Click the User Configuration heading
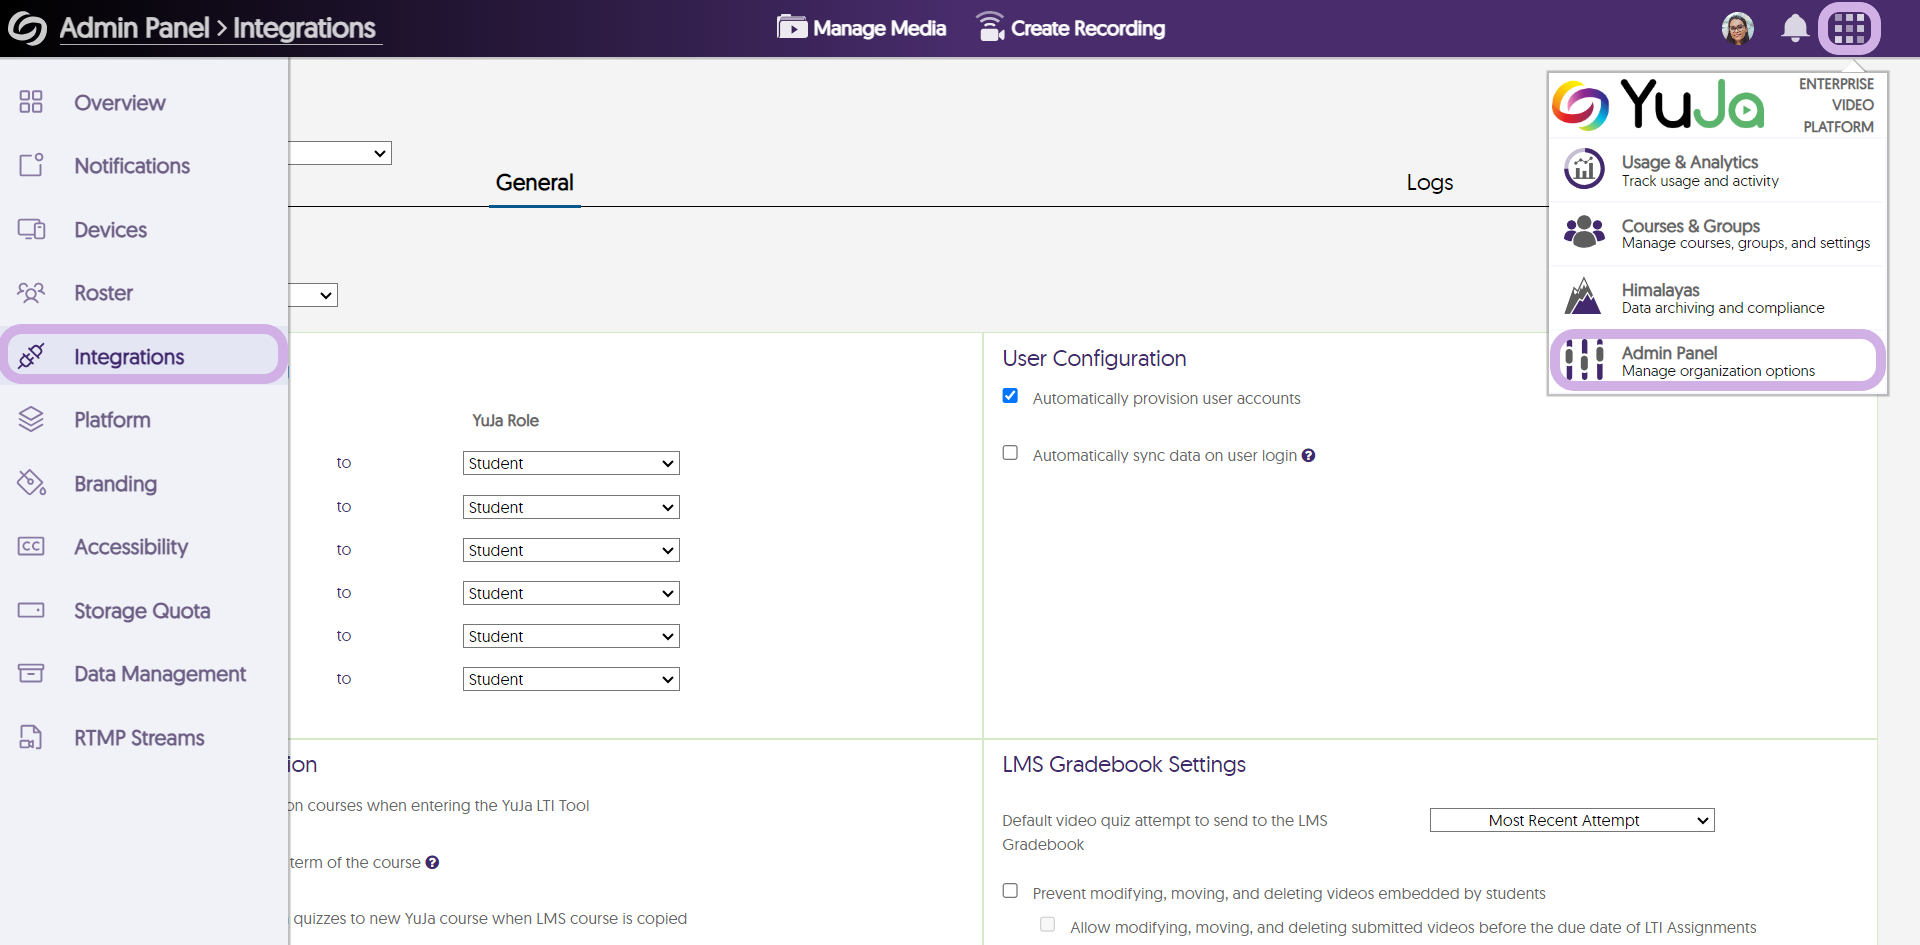This screenshot has height=945, width=1920. click(x=1094, y=358)
